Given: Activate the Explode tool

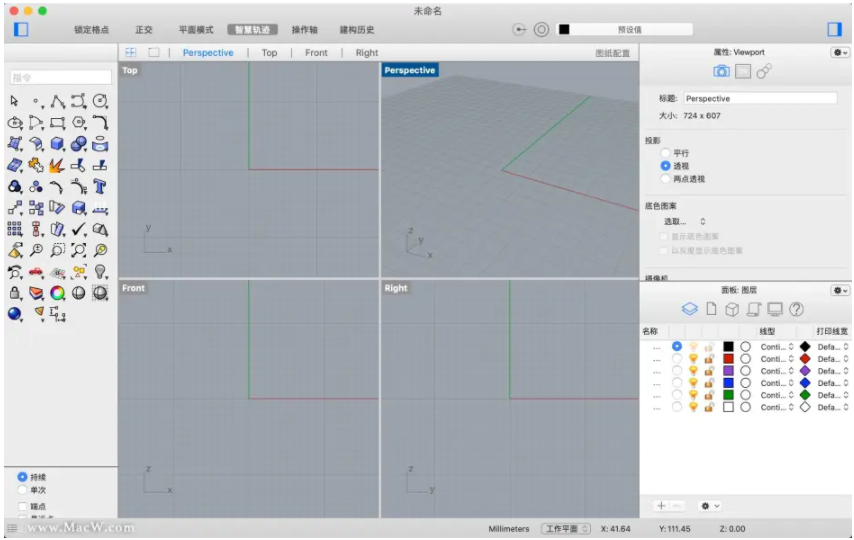Looking at the screenshot, I should tap(57, 165).
